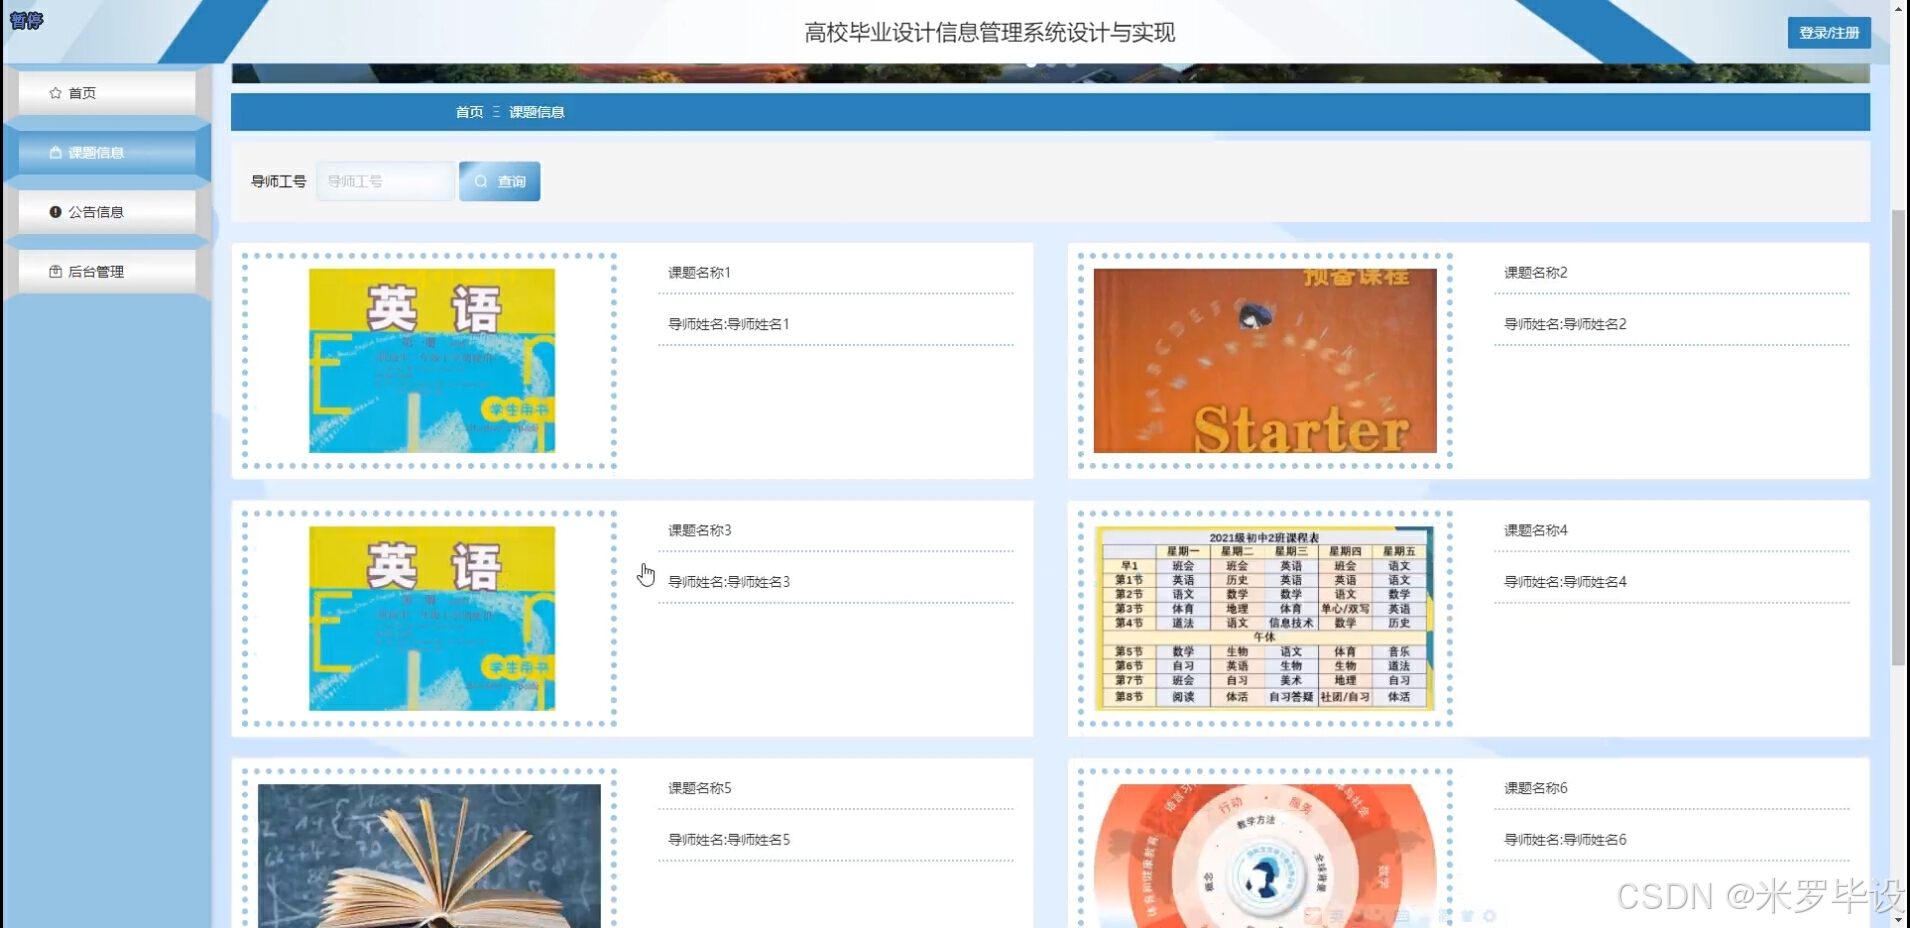The width and height of the screenshot is (1910, 928).
Task: Open the 课题名称6 circular diagram thumbnail
Action: point(1265,856)
